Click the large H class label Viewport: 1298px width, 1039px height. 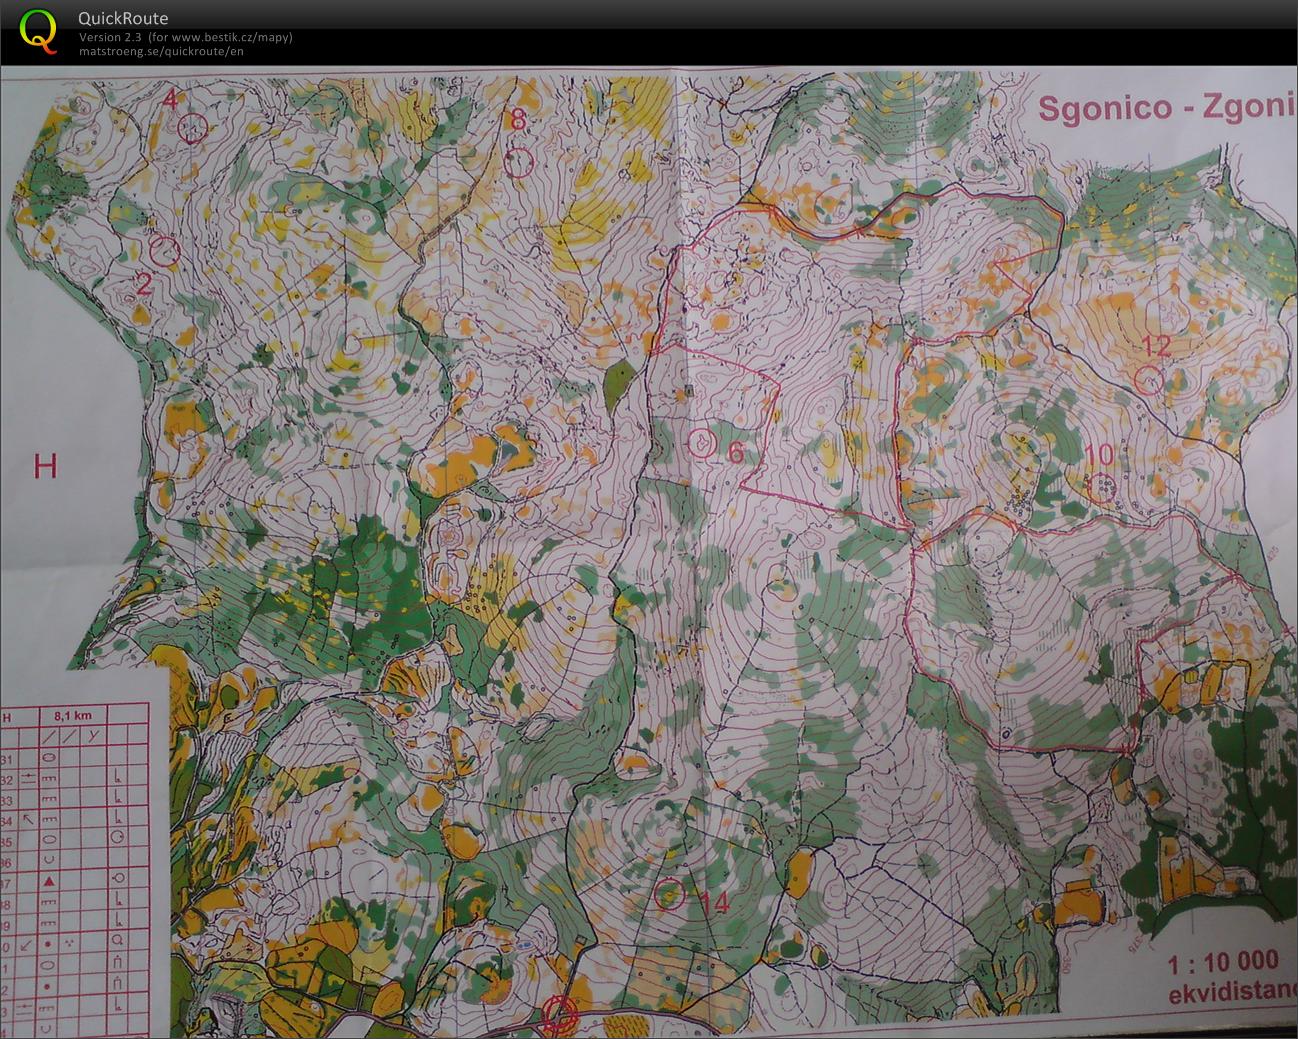pos(45,466)
